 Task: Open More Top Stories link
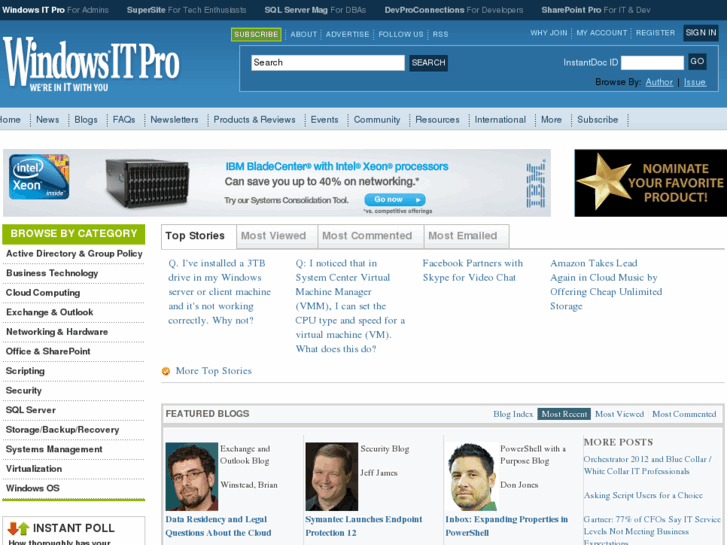214,371
